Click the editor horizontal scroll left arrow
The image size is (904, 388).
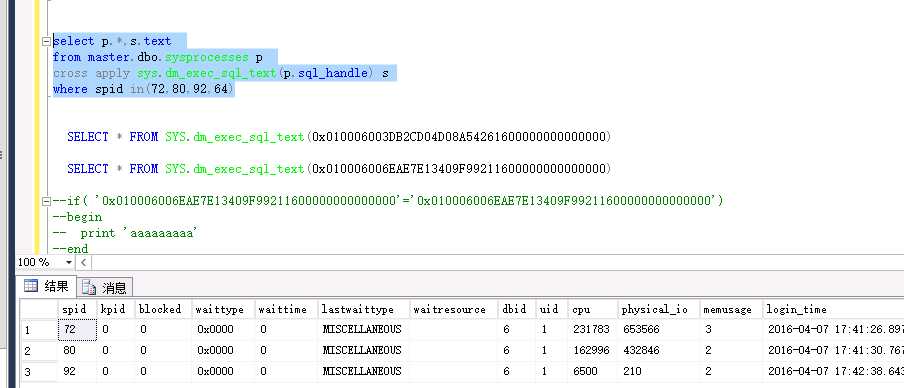click(83, 263)
